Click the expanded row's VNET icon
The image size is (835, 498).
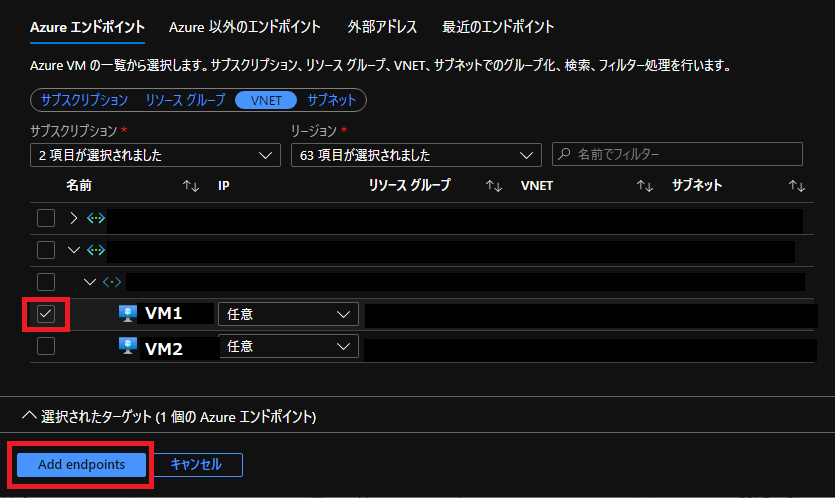96,250
